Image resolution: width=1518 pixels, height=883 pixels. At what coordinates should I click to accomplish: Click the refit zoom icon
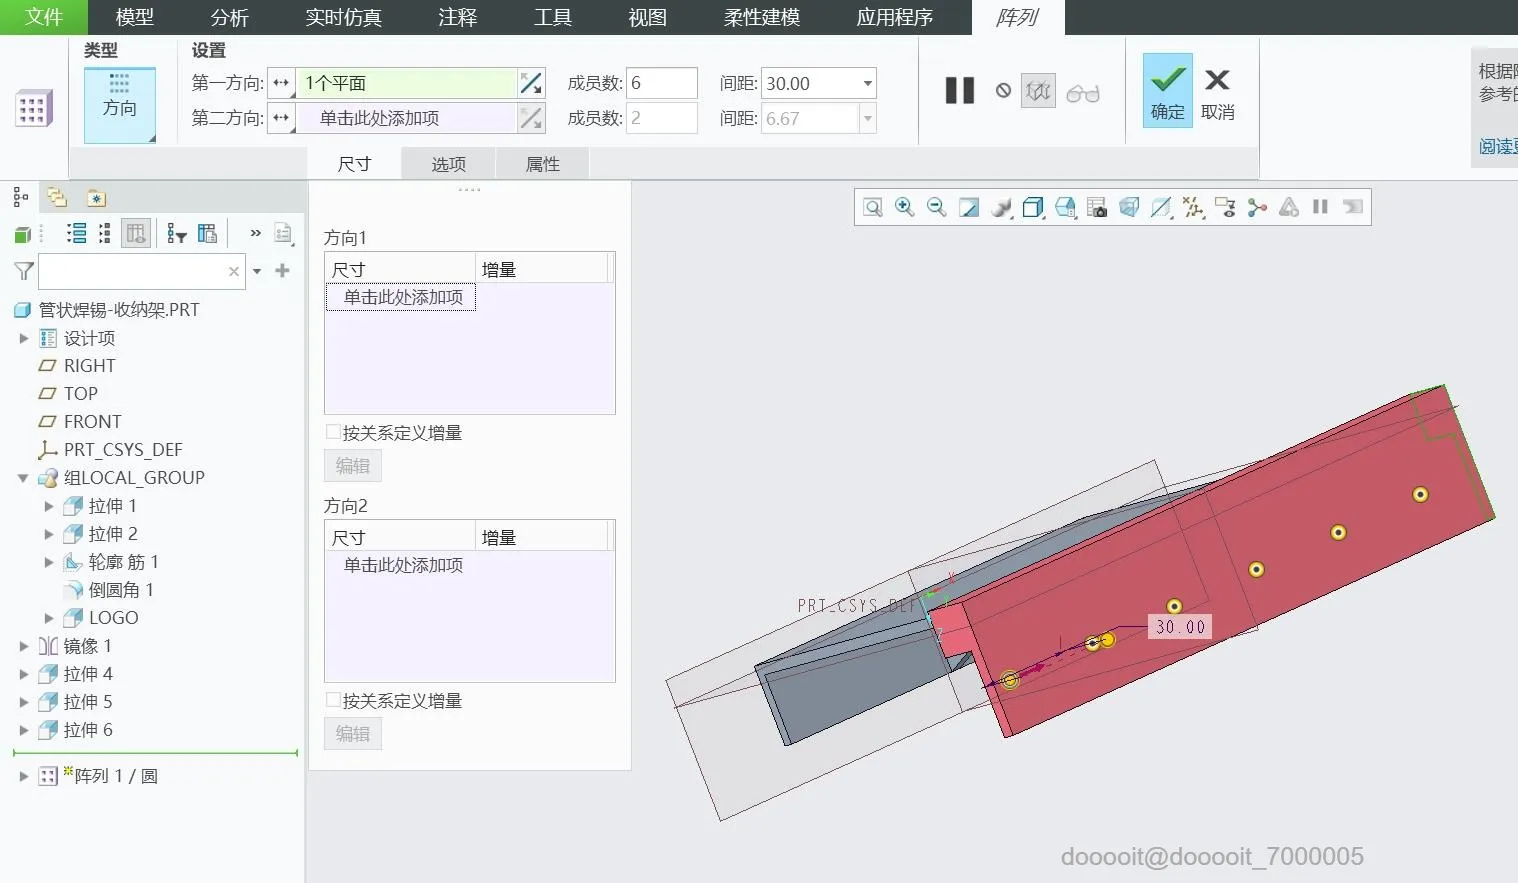coord(873,207)
